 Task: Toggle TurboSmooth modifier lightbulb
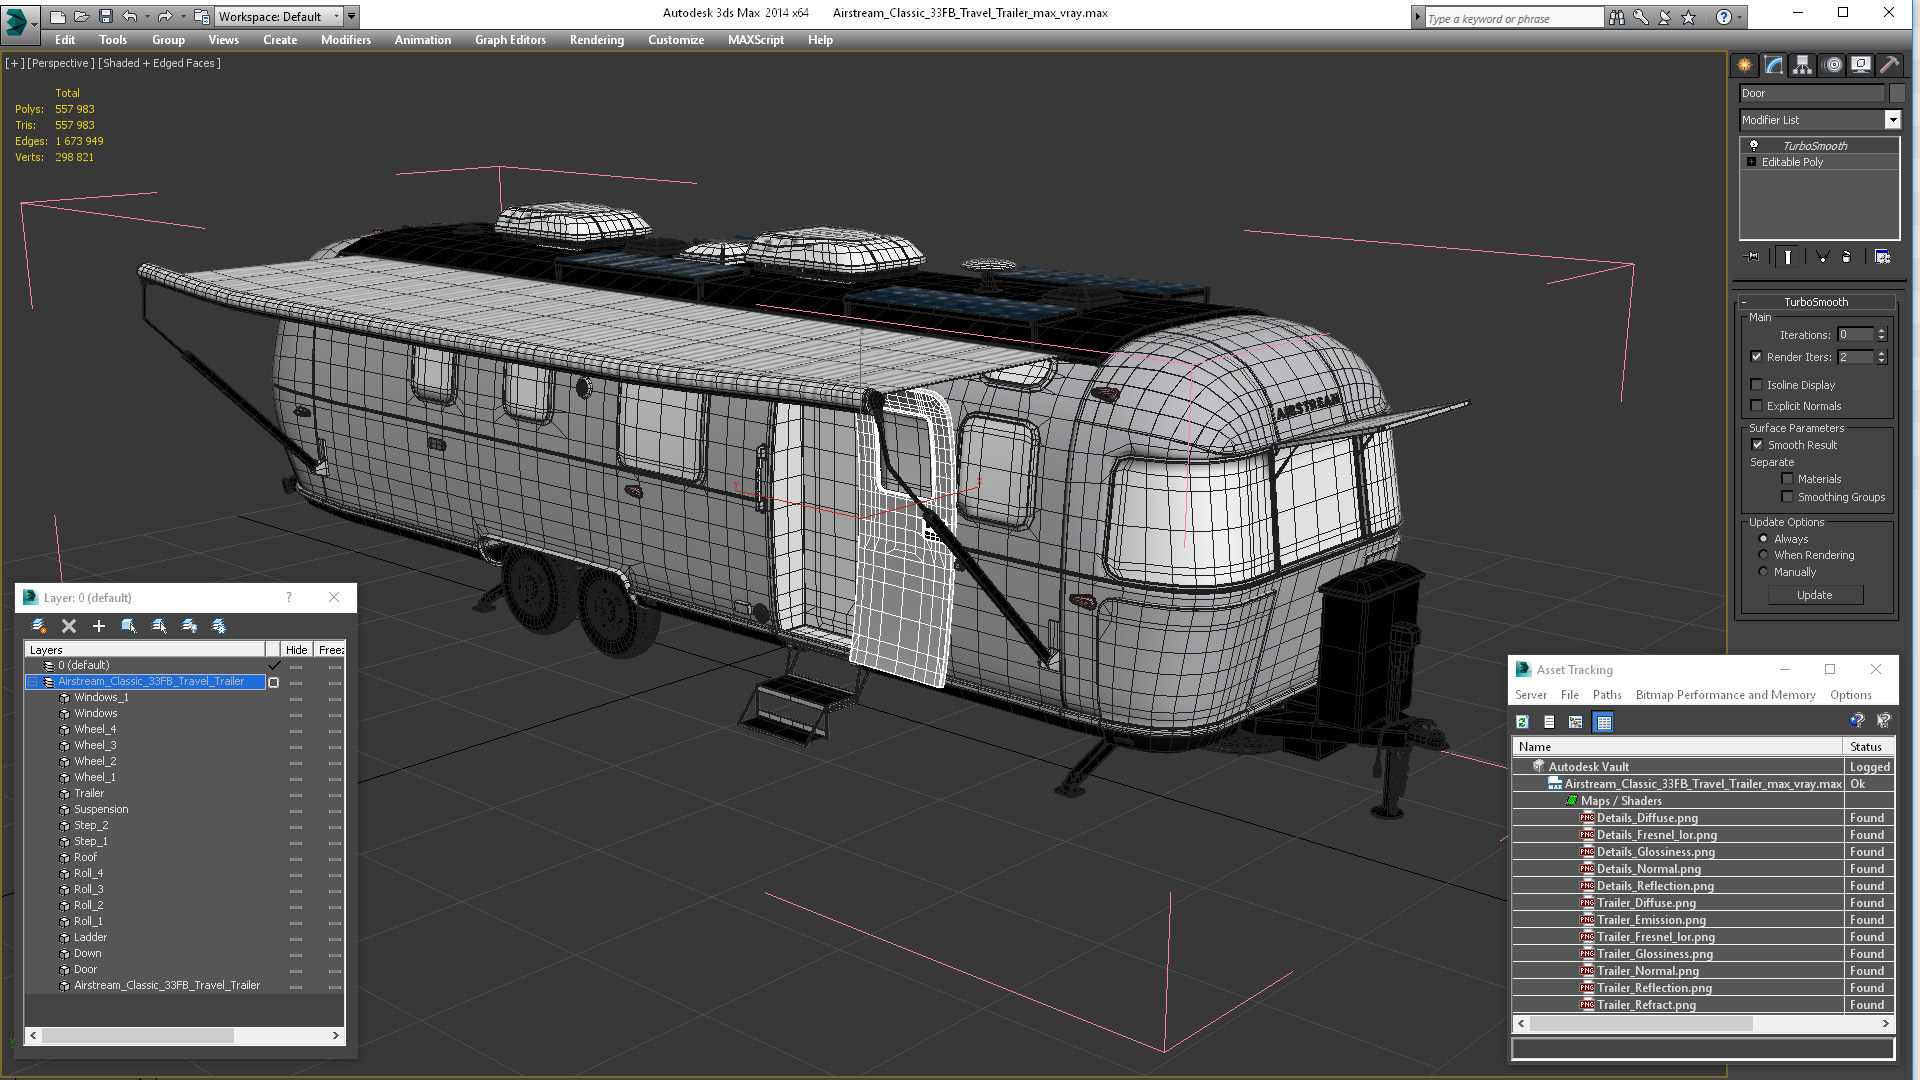pos(1753,146)
